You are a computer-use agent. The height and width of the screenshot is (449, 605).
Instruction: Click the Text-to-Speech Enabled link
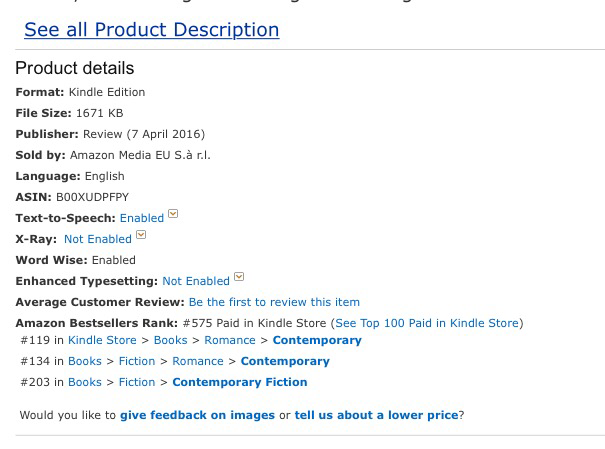[141, 218]
